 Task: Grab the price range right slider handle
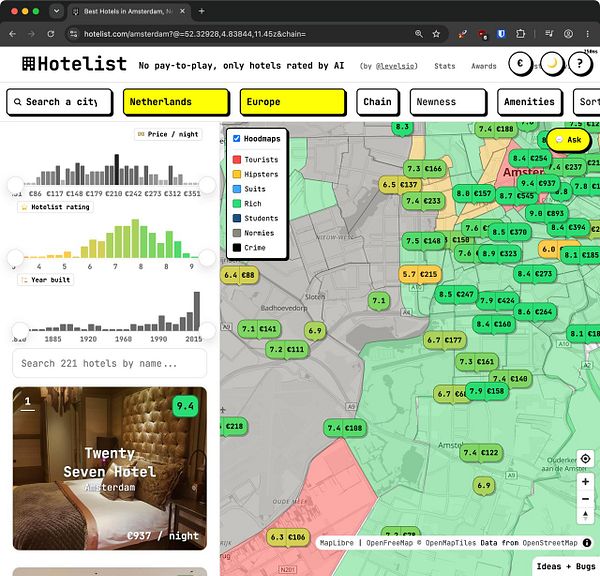207,185
